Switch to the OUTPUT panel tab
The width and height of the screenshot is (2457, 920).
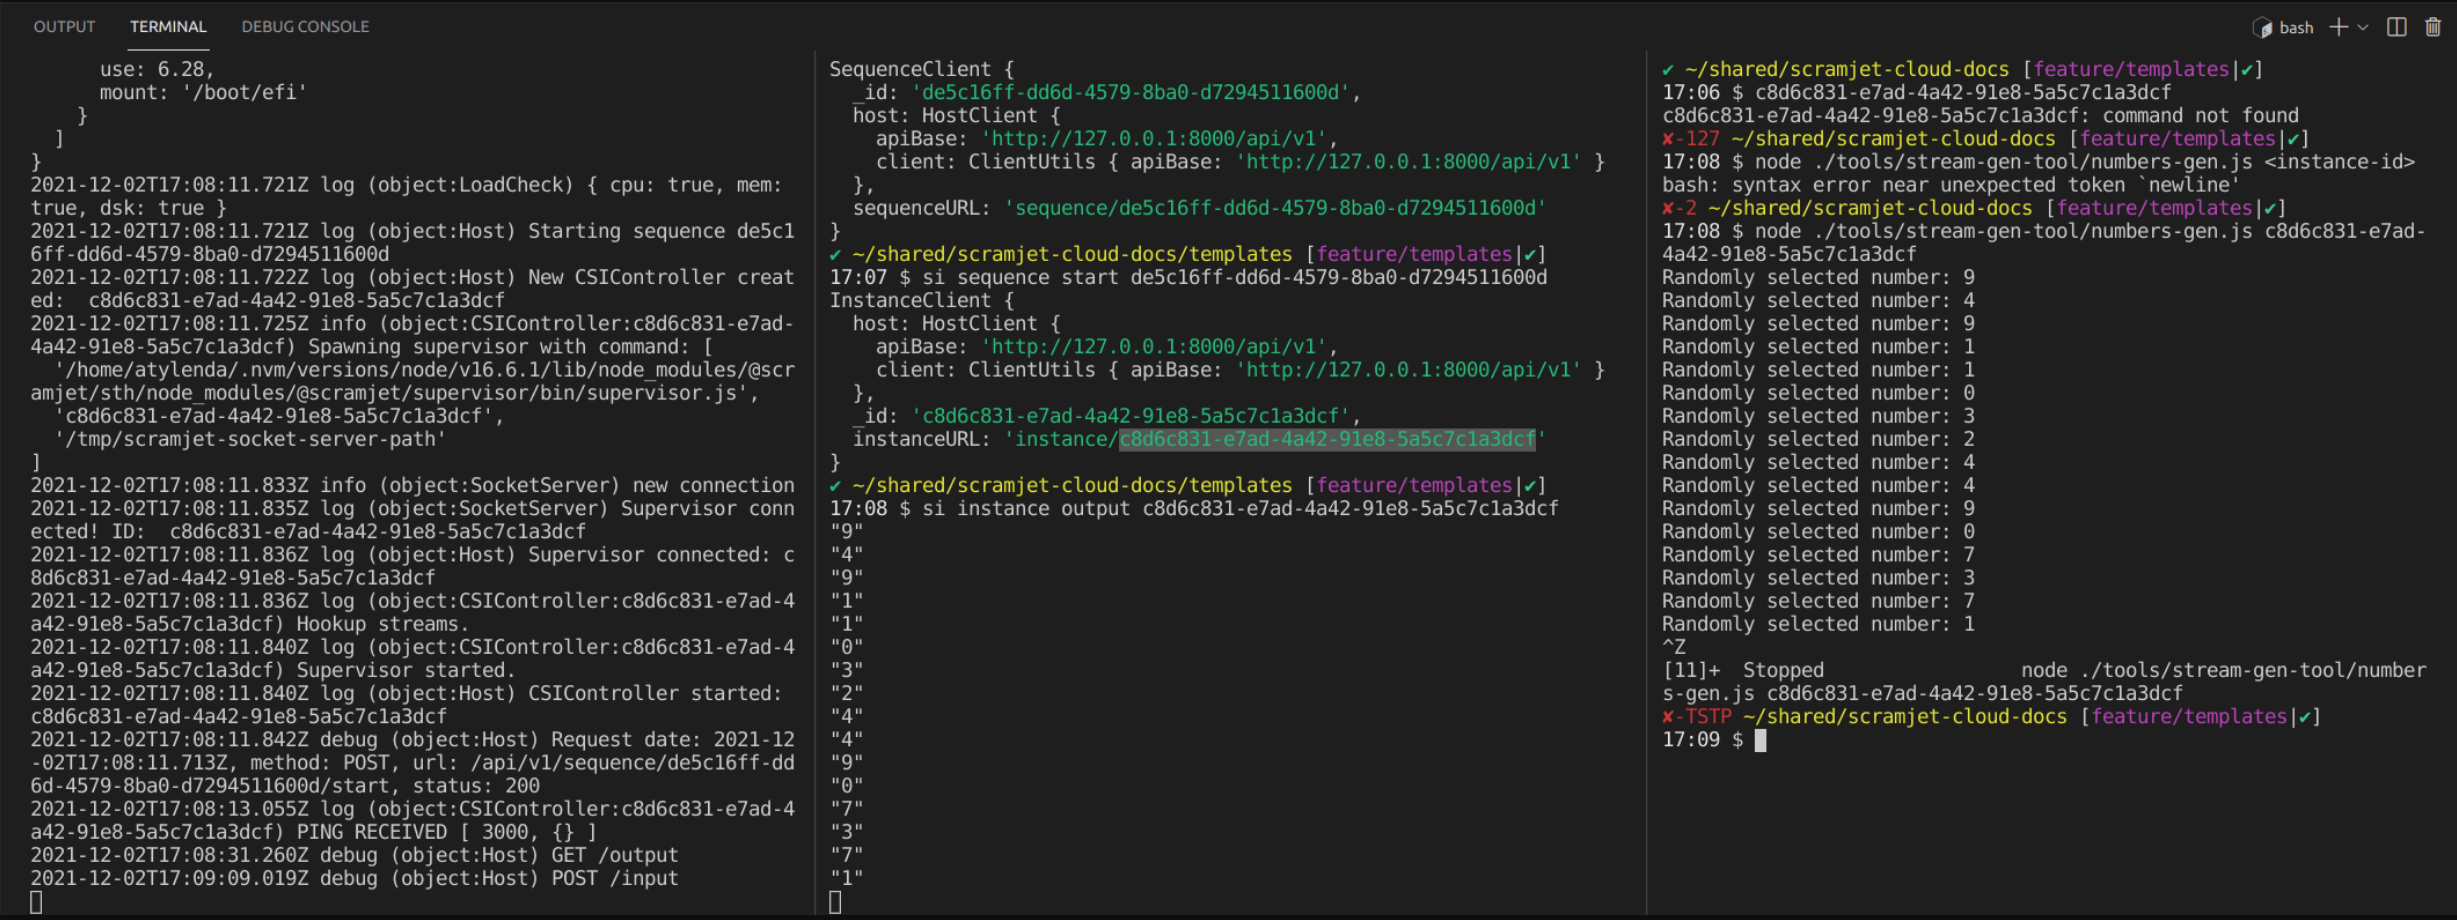[x=64, y=27]
